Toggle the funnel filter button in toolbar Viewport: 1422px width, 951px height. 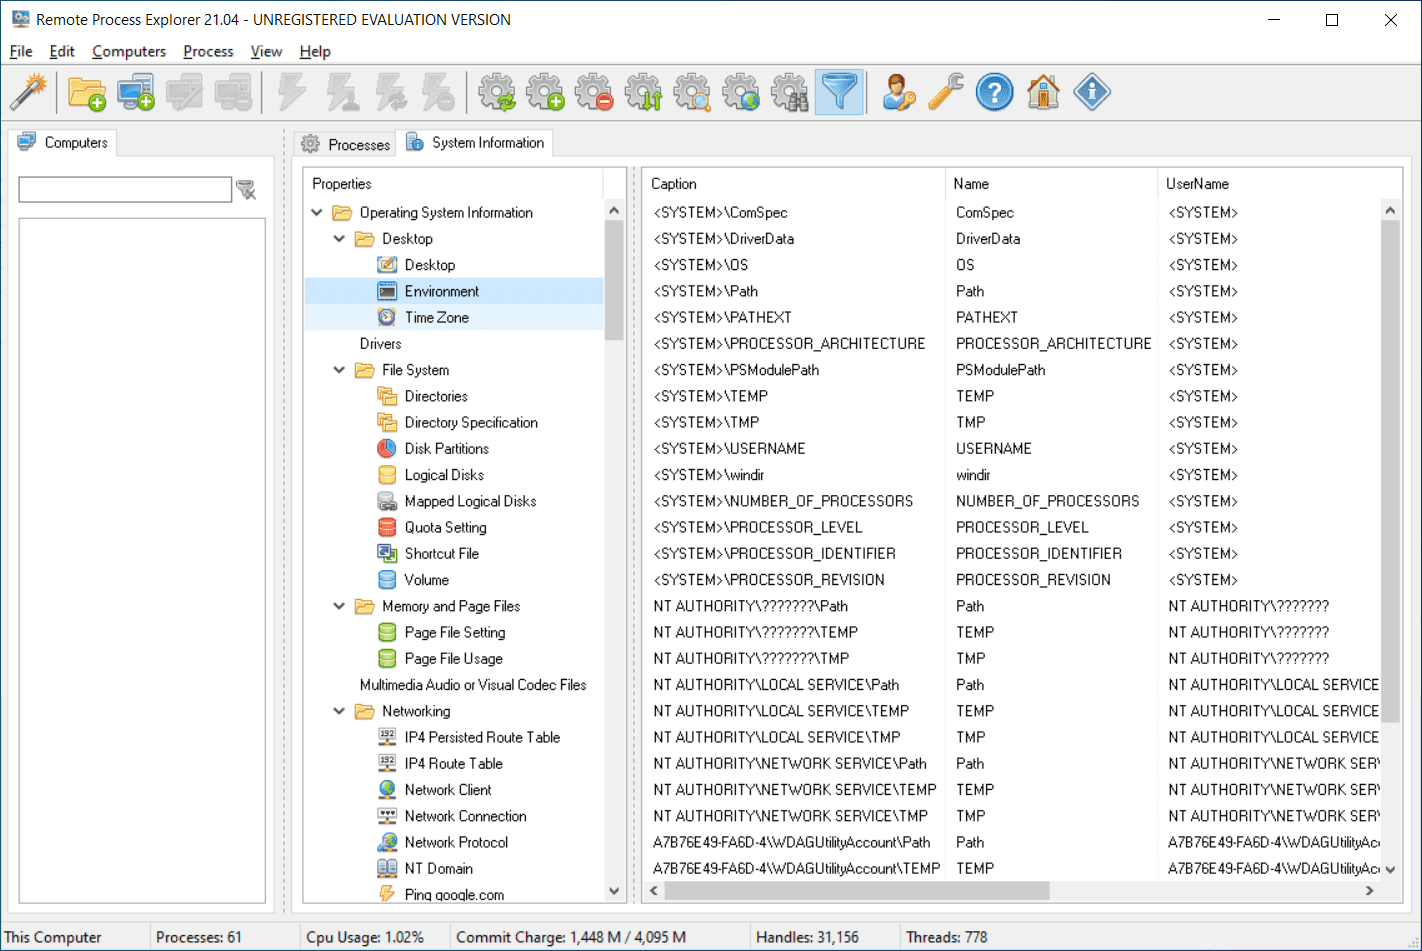point(840,92)
